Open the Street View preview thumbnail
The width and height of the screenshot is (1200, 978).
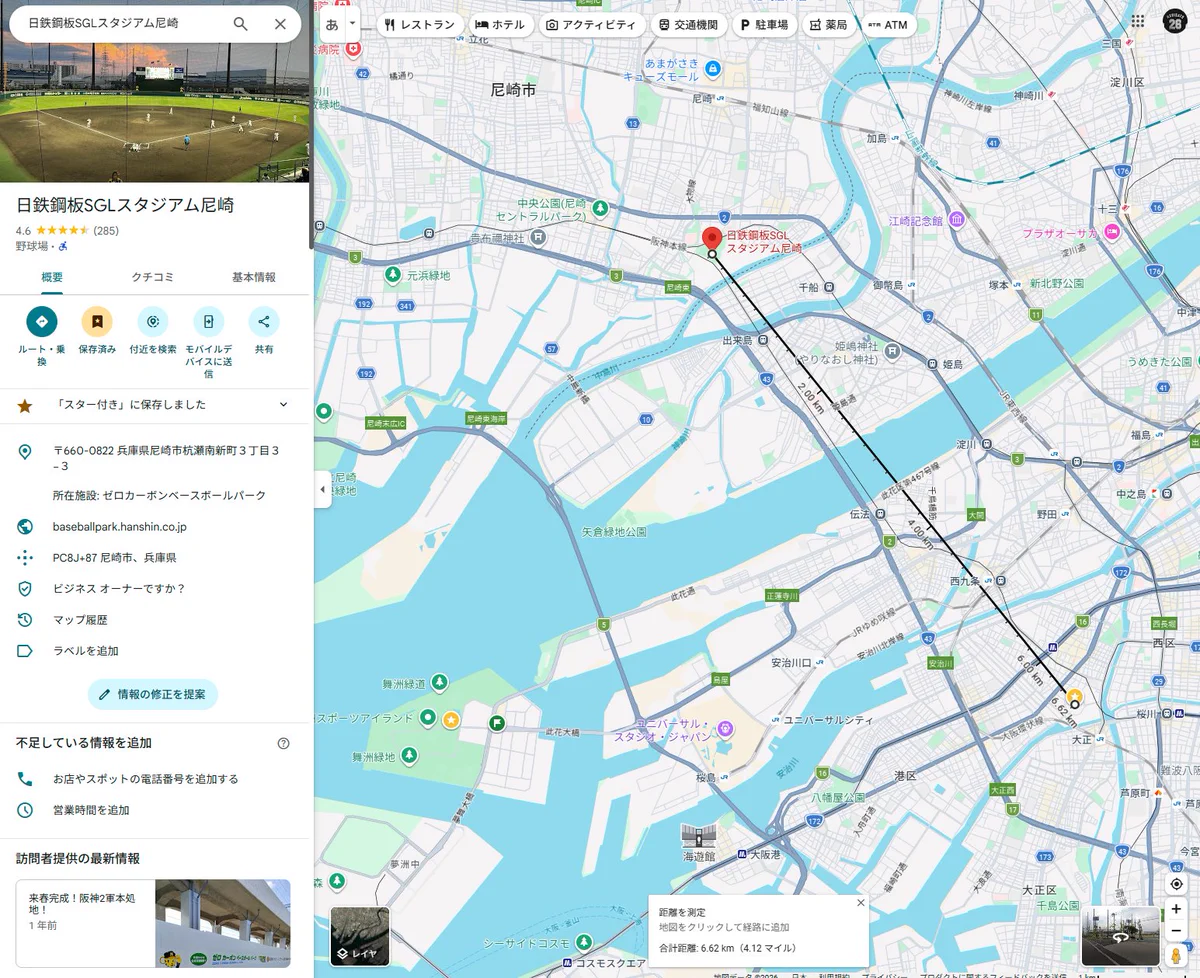pos(1120,937)
